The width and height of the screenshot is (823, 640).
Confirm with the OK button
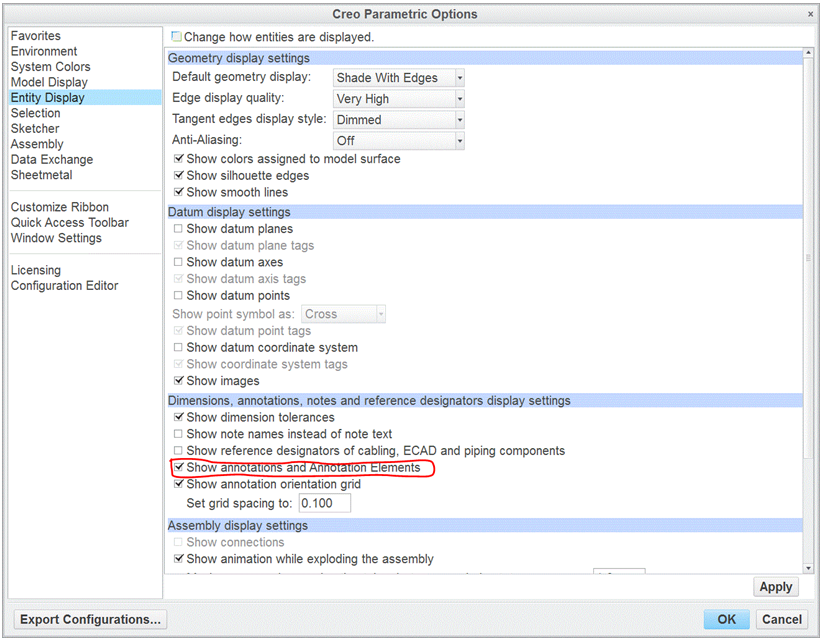726,620
